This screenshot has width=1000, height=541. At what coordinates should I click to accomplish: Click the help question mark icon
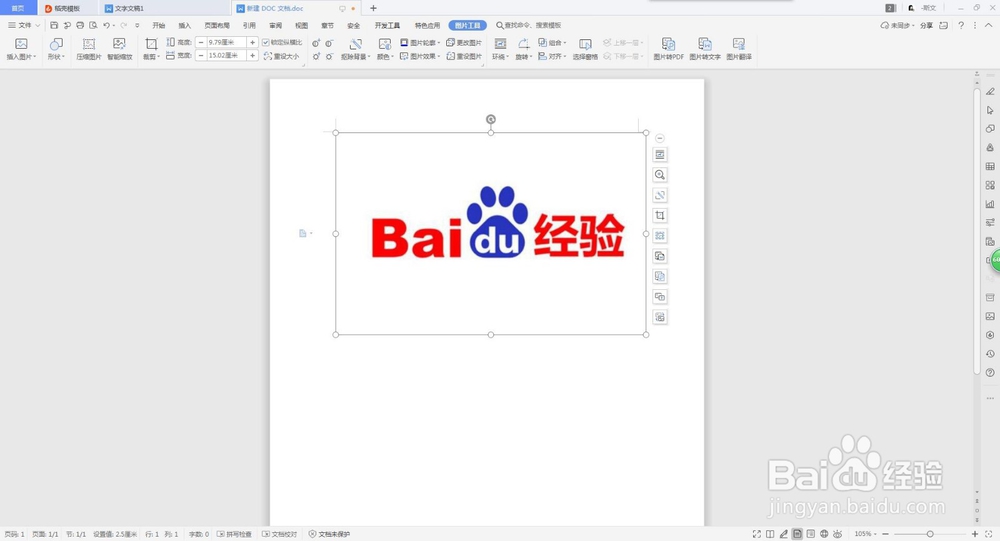click(x=961, y=26)
